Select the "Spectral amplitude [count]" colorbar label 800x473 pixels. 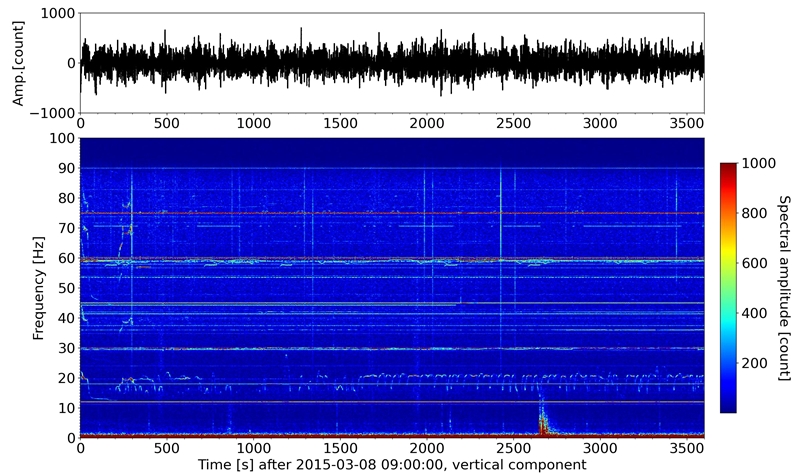coord(784,288)
